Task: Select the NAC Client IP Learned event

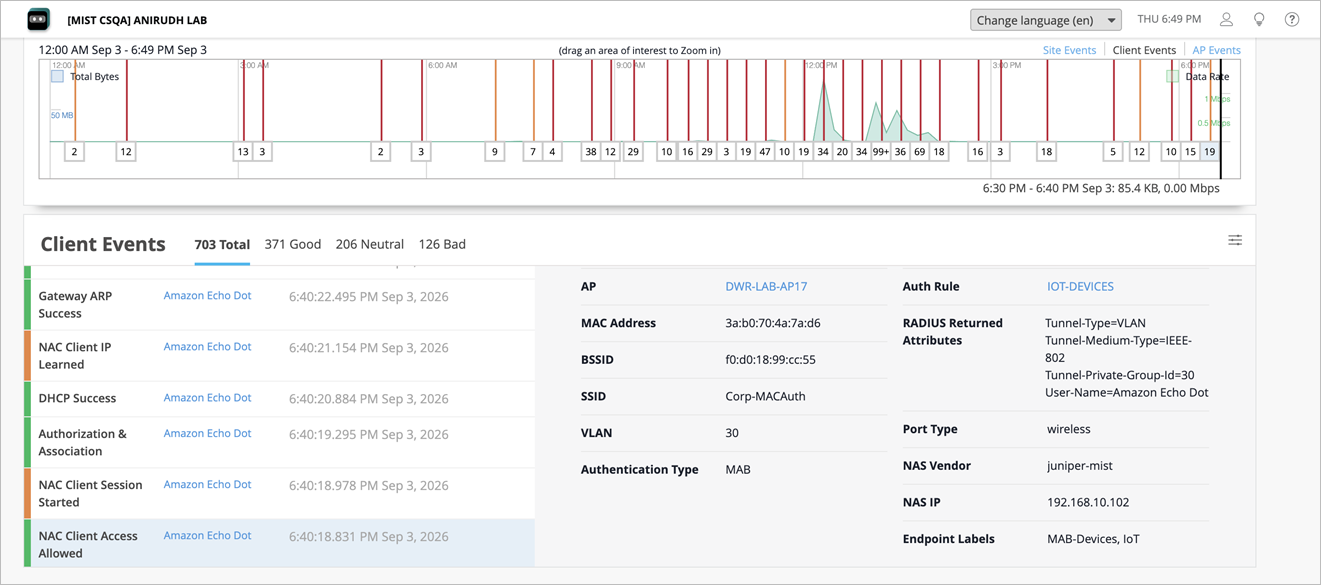Action: click(x=279, y=355)
